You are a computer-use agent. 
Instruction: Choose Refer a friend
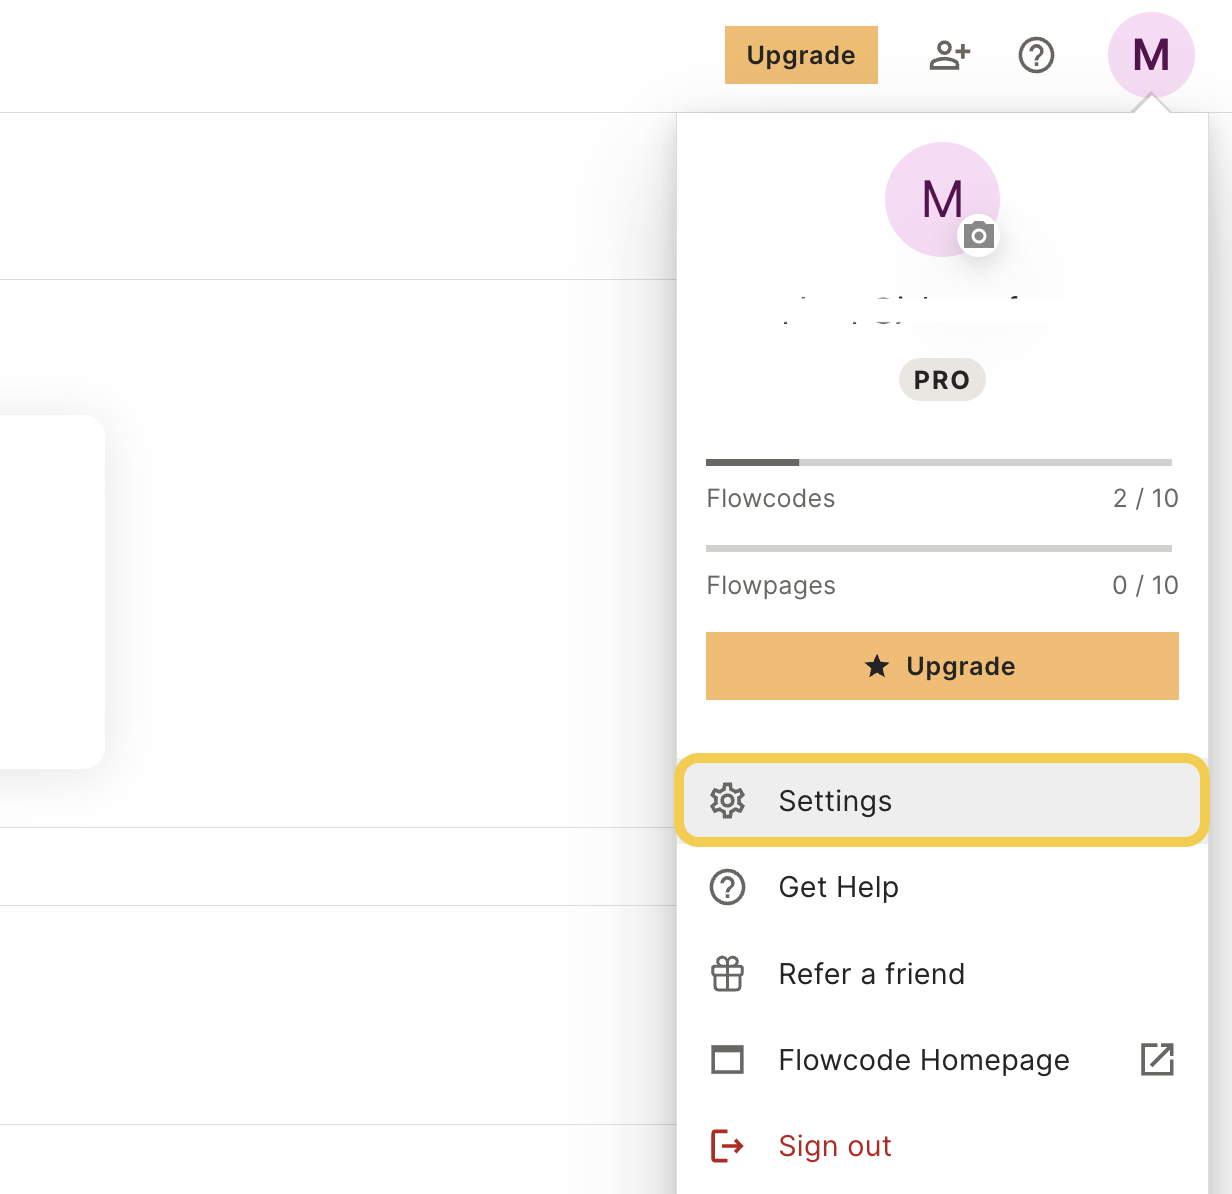pos(942,974)
